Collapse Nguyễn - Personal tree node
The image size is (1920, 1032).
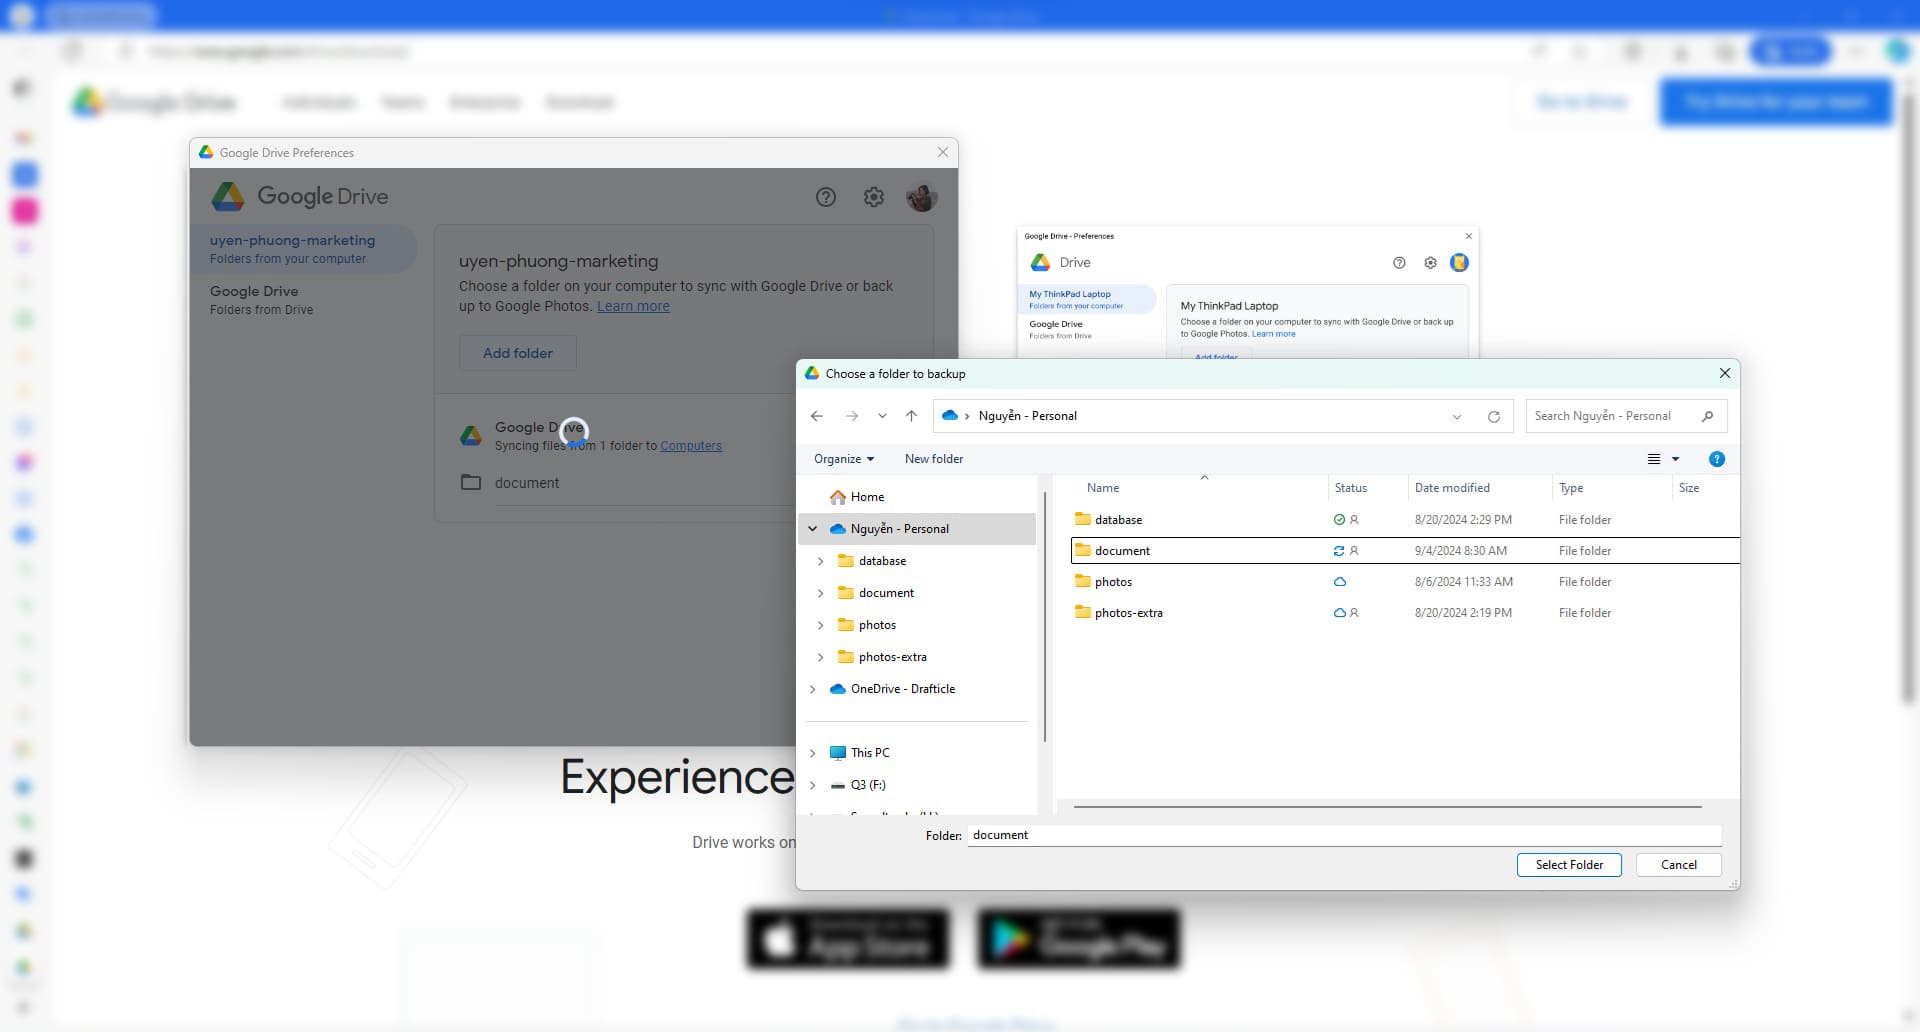click(x=813, y=529)
